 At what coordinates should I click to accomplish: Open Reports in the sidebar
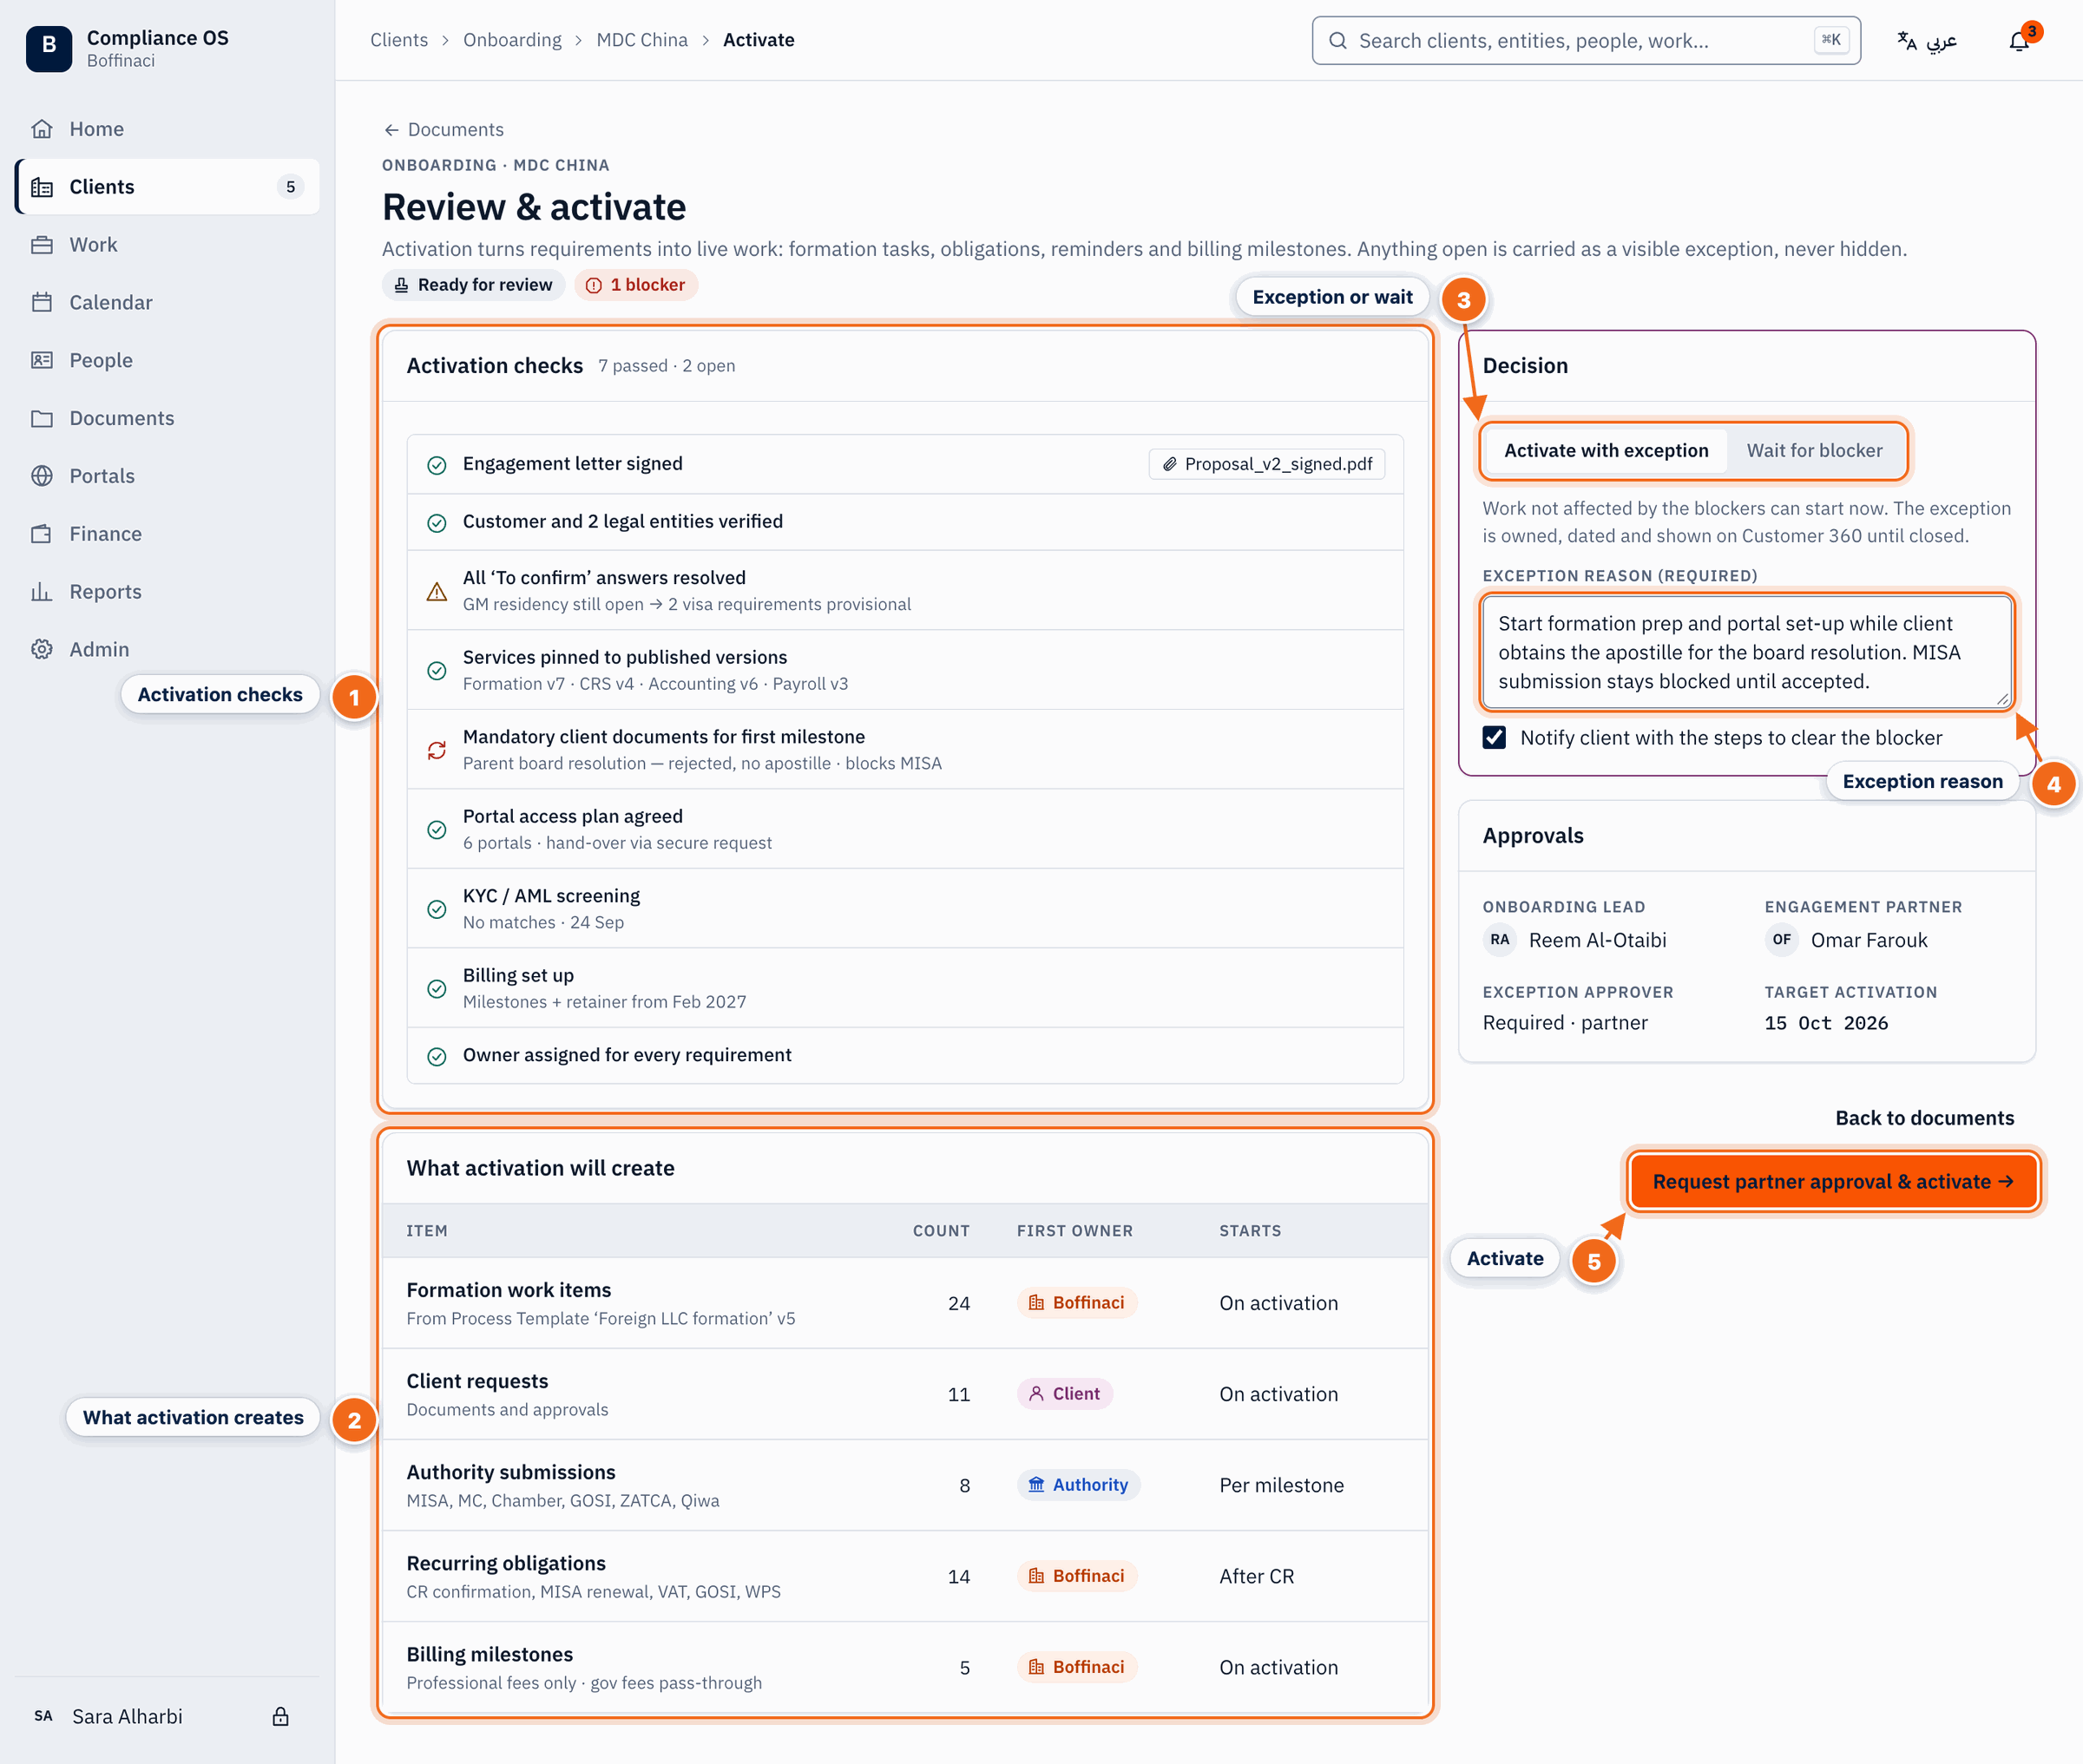coord(167,592)
